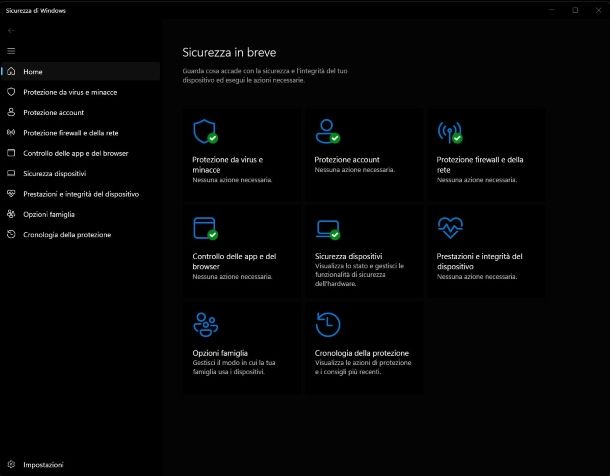610x476 pixels.
Task: Select Home in the sidebar
Action: (81, 71)
